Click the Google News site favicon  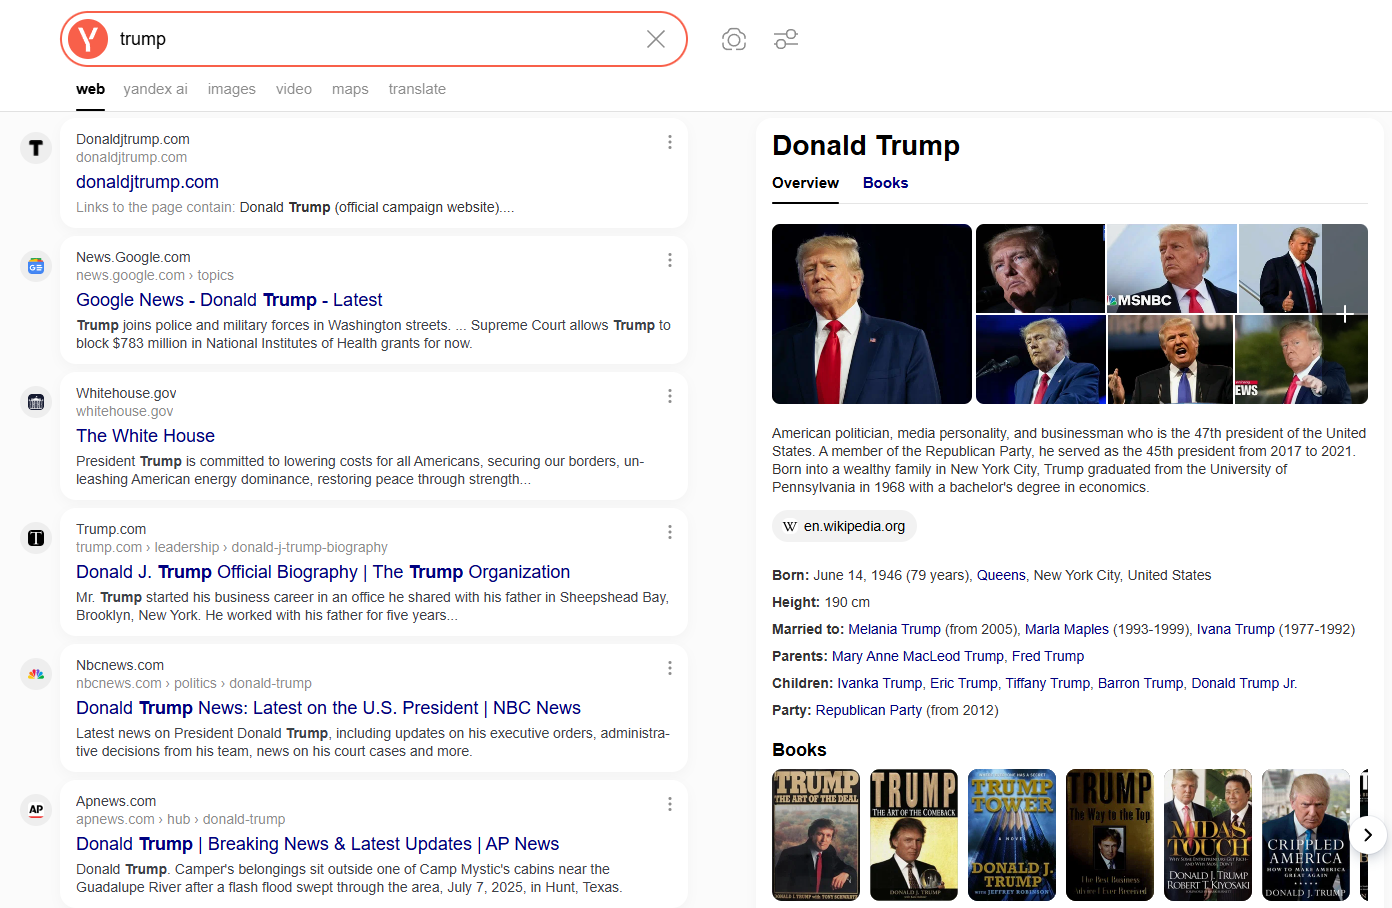coord(36,266)
